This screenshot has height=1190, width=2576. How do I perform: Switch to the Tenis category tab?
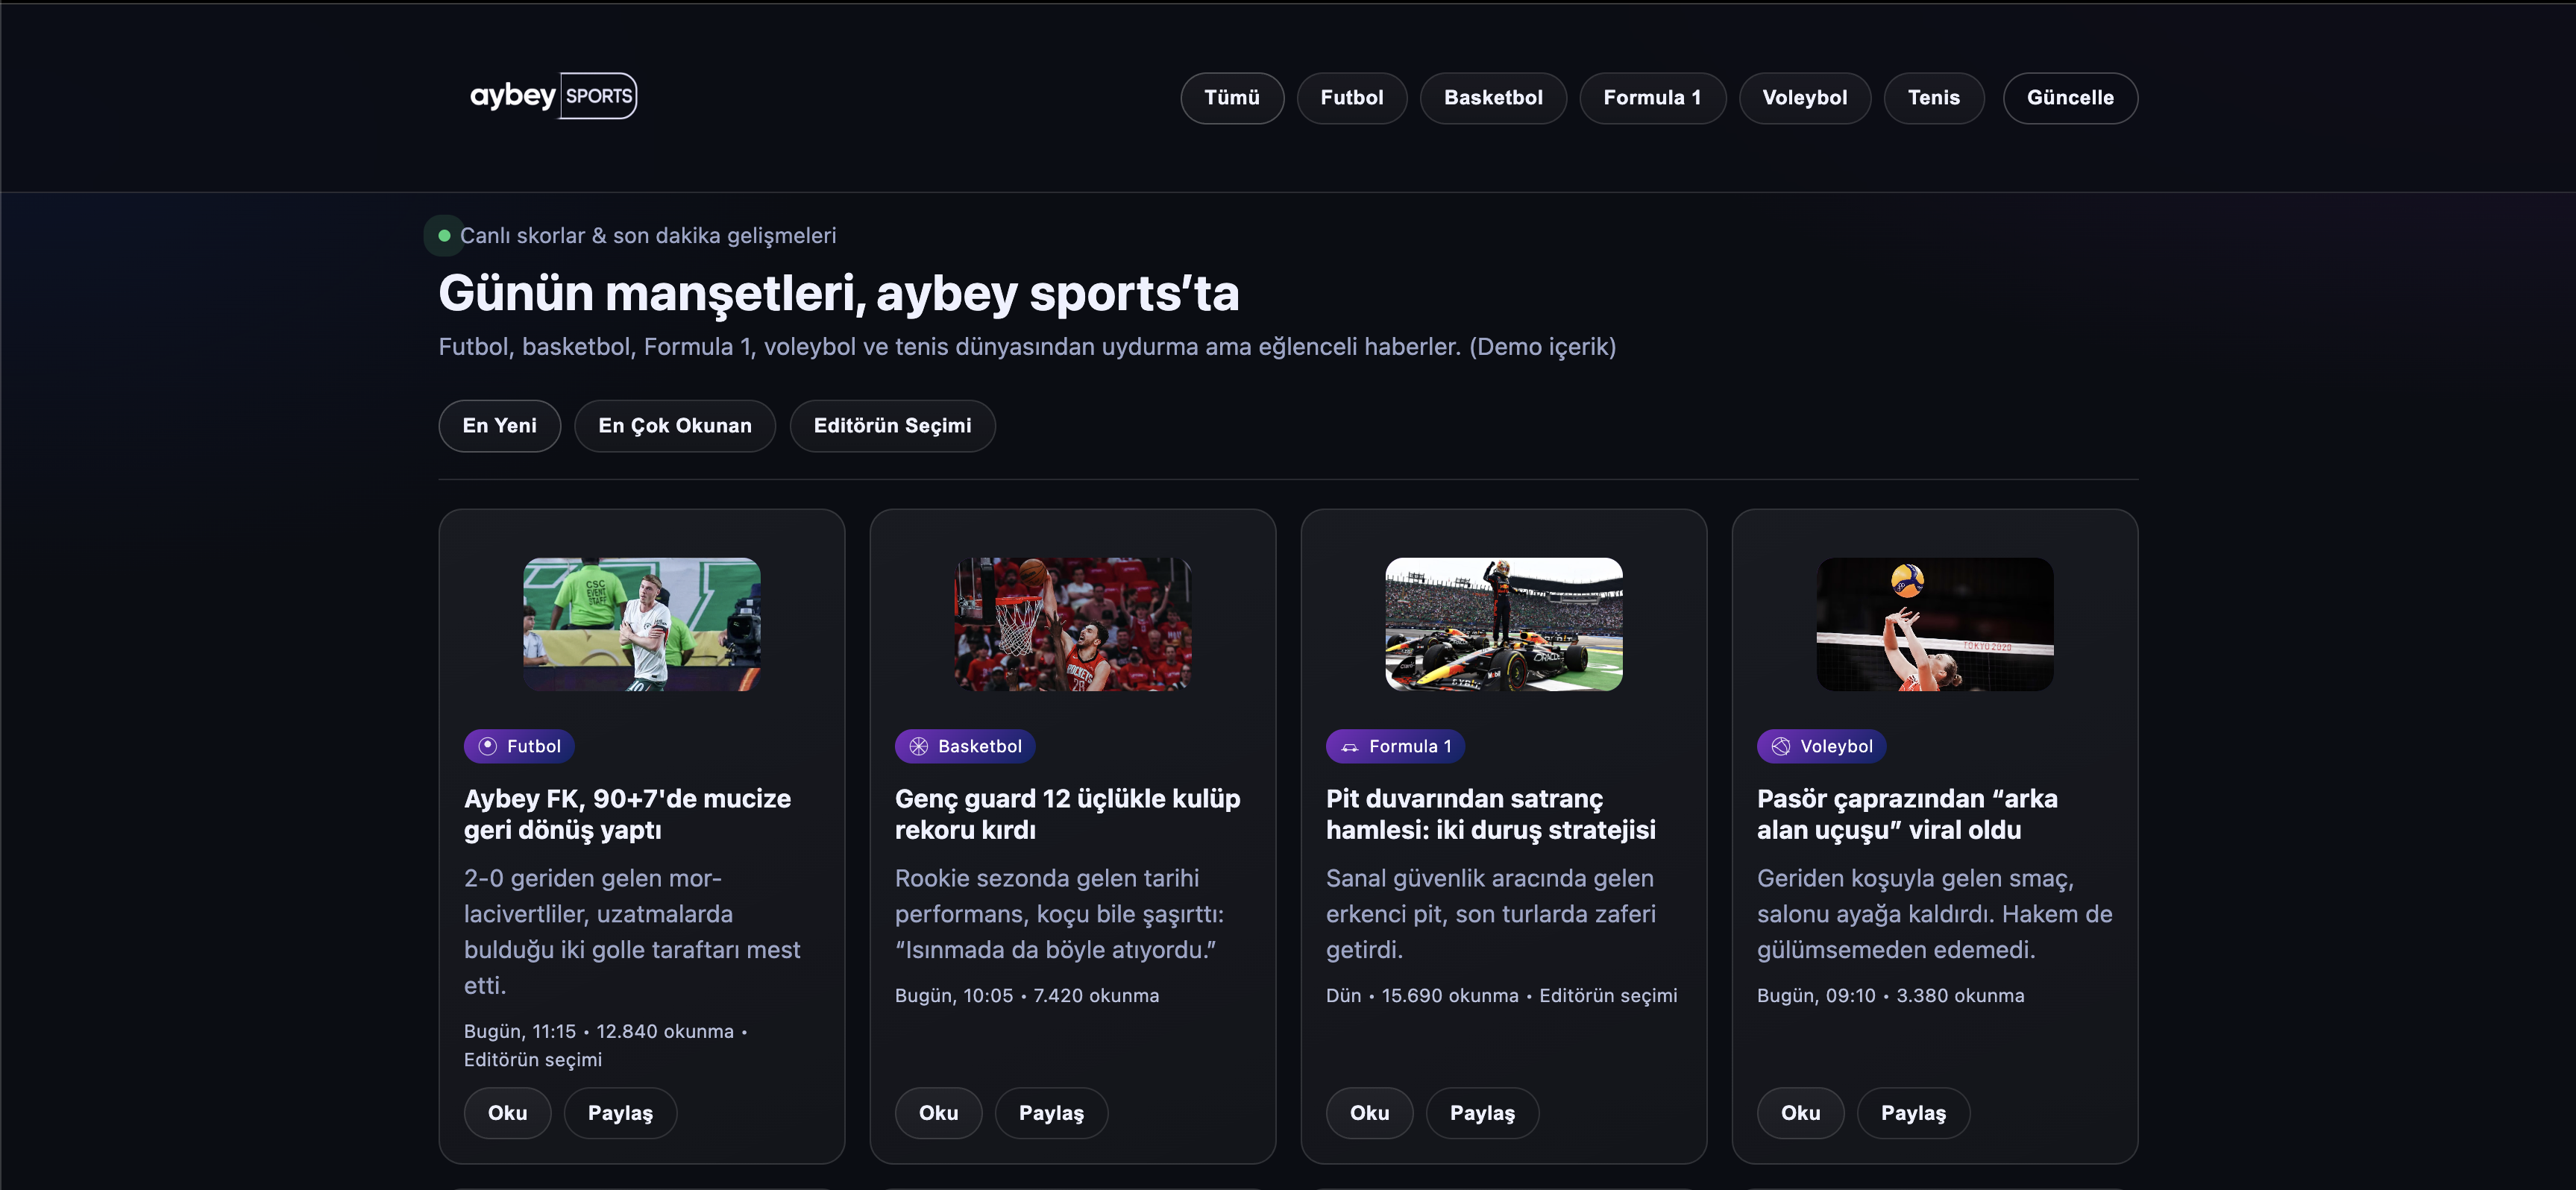pyautogui.click(x=1933, y=97)
